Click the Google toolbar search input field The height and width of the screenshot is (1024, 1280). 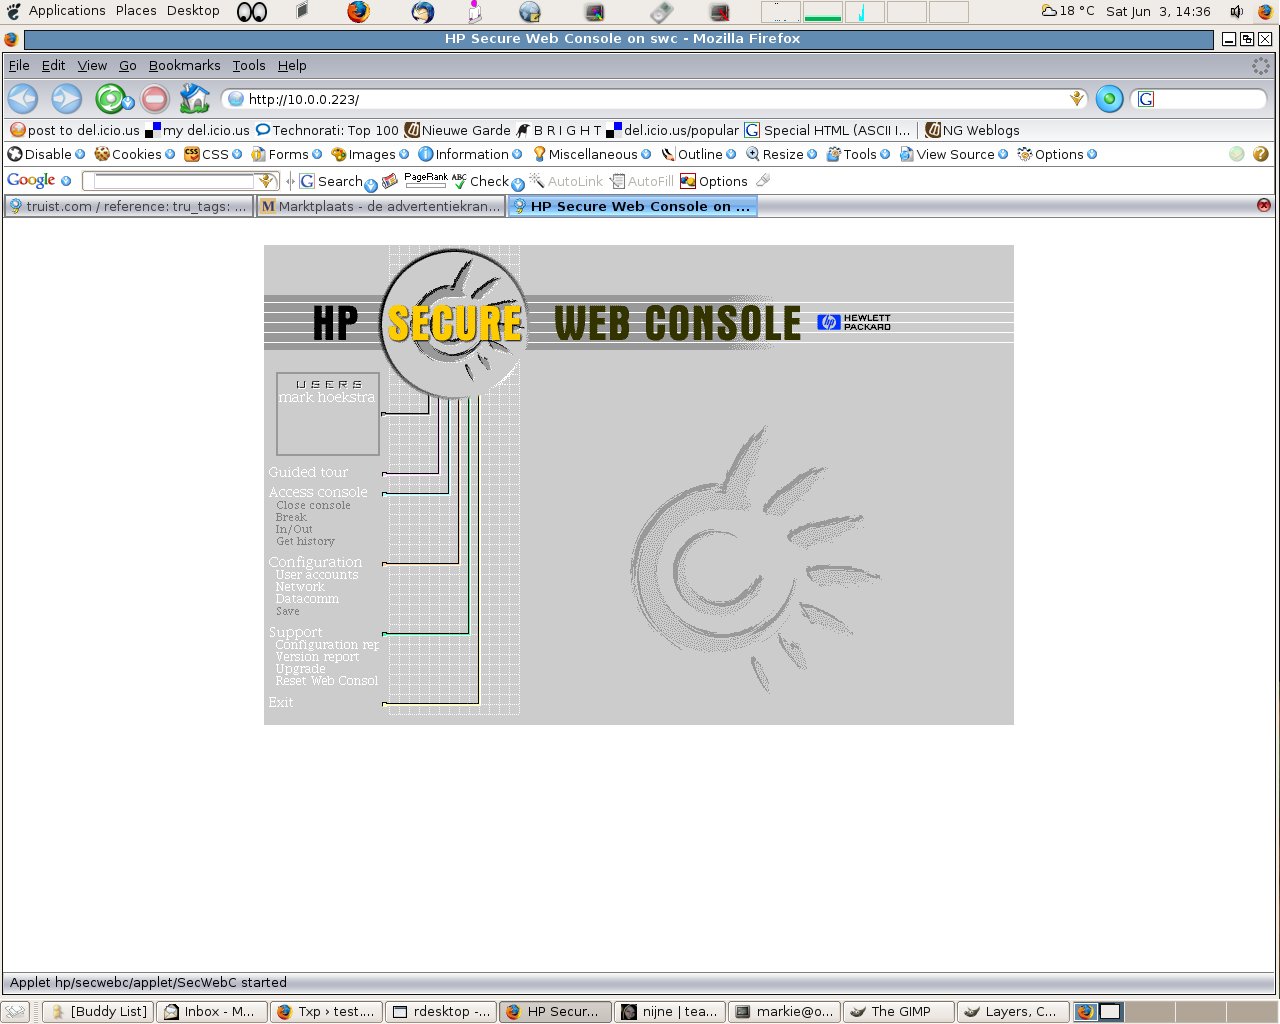pyautogui.click(x=174, y=181)
